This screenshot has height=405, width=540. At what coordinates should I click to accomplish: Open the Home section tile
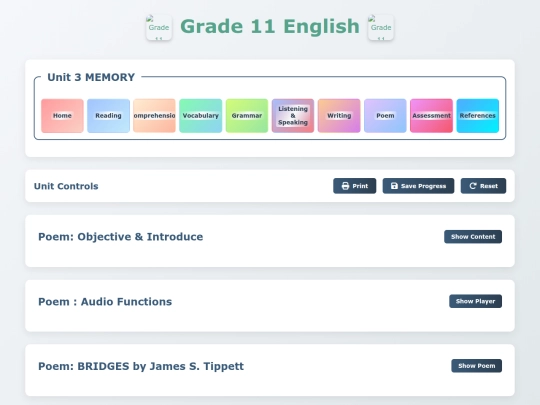(62, 116)
